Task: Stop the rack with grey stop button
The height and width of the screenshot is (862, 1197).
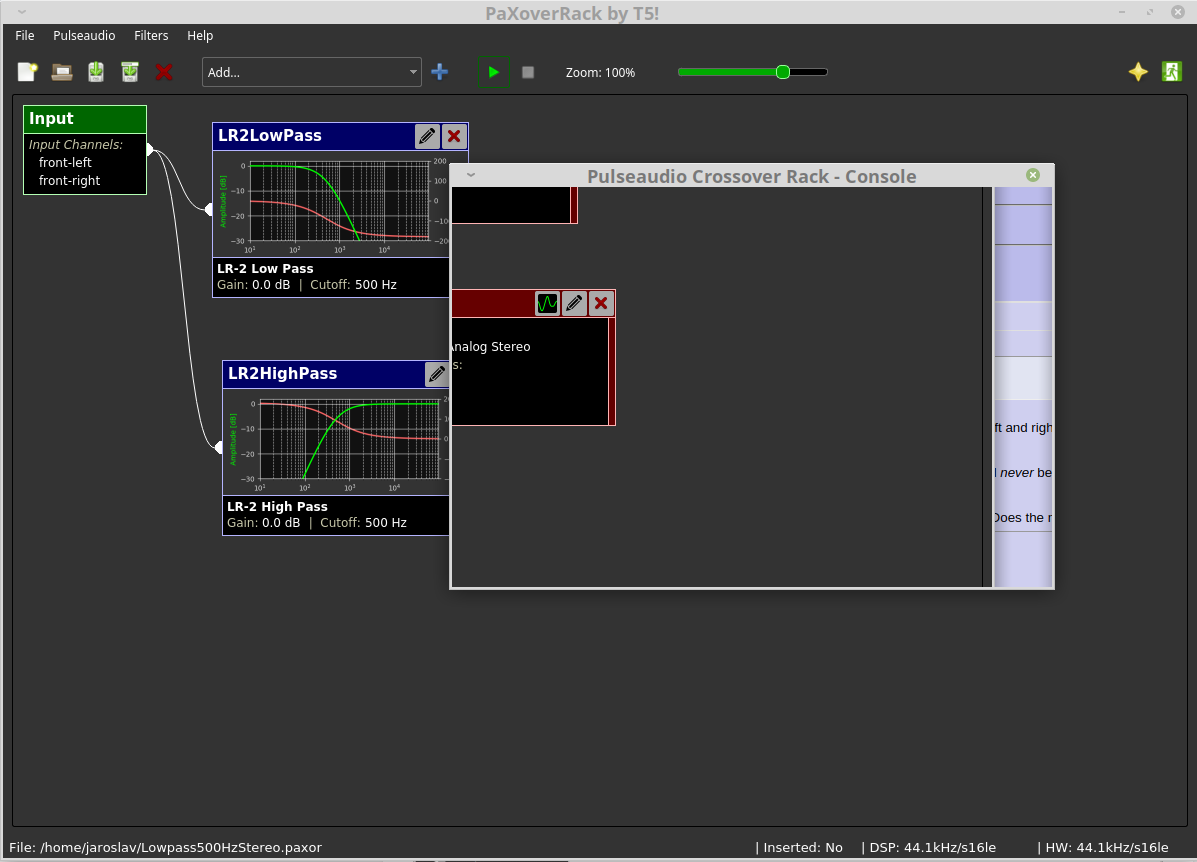Action: coord(528,72)
